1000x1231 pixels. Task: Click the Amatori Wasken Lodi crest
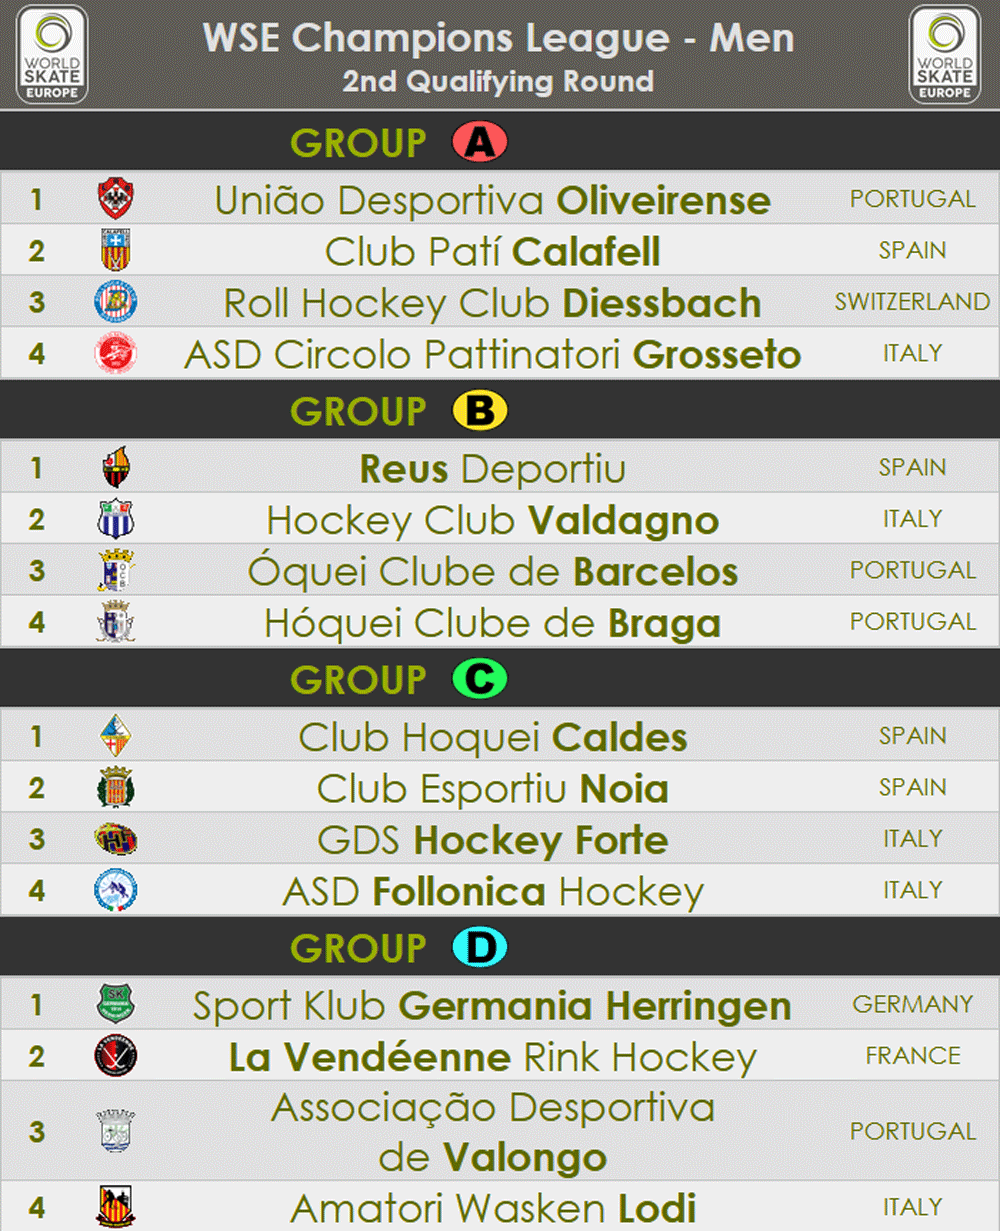116,1206
